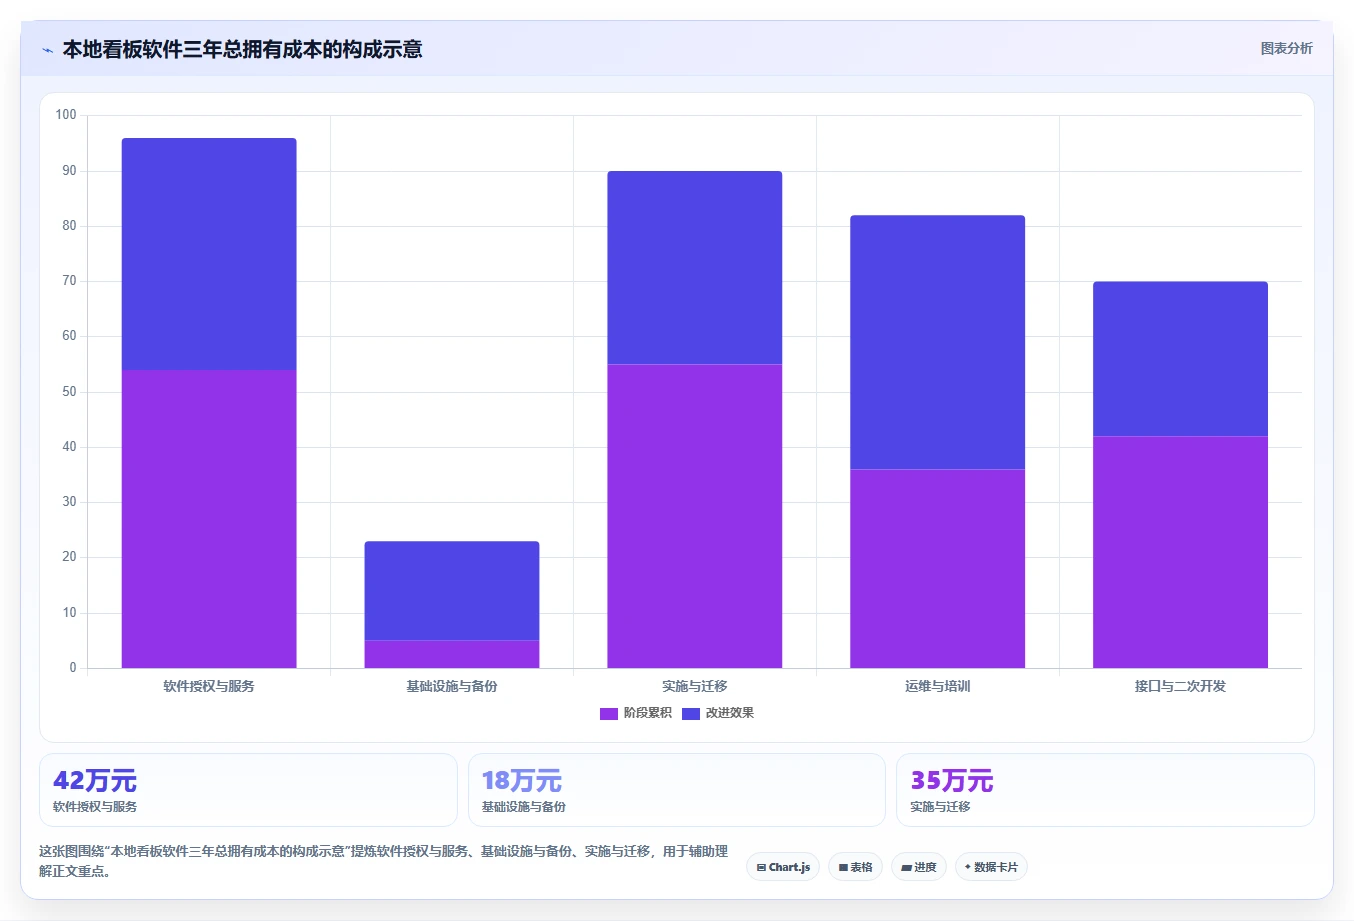Click the blue 基础设施与备份 bar segment
The image size is (1354, 921).
(x=452, y=591)
